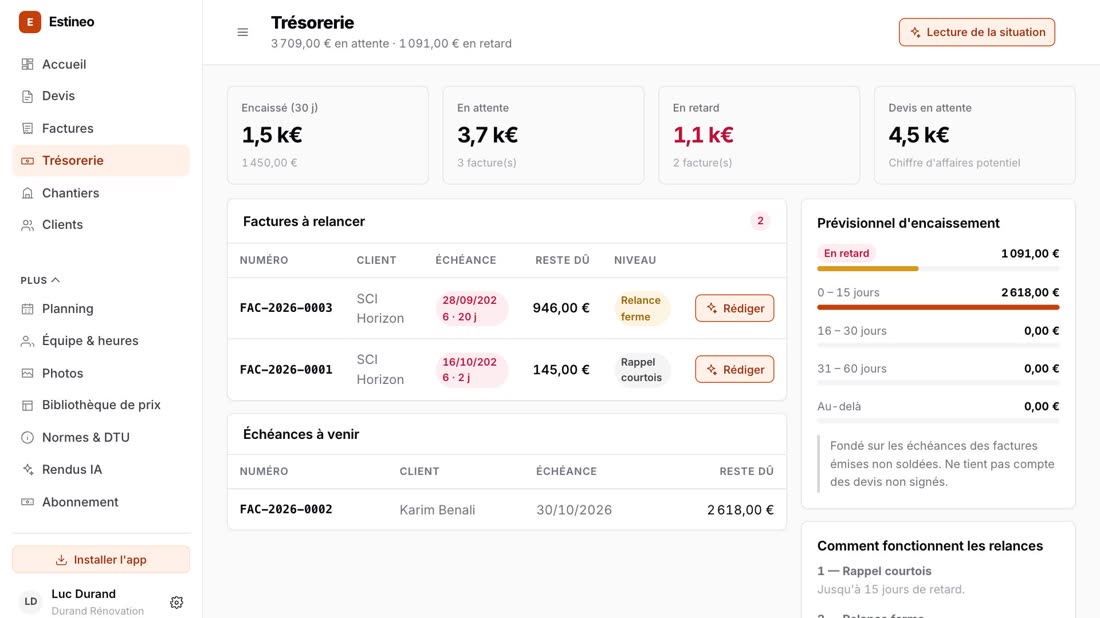The height and width of the screenshot is (618, 1100).
Task: Go to Accueil page
Action: pos(101,65)
